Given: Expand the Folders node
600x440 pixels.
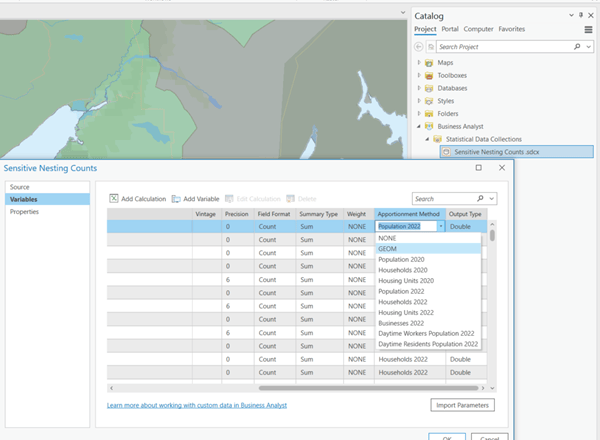Looking at the screenshot, I should 419,113.
